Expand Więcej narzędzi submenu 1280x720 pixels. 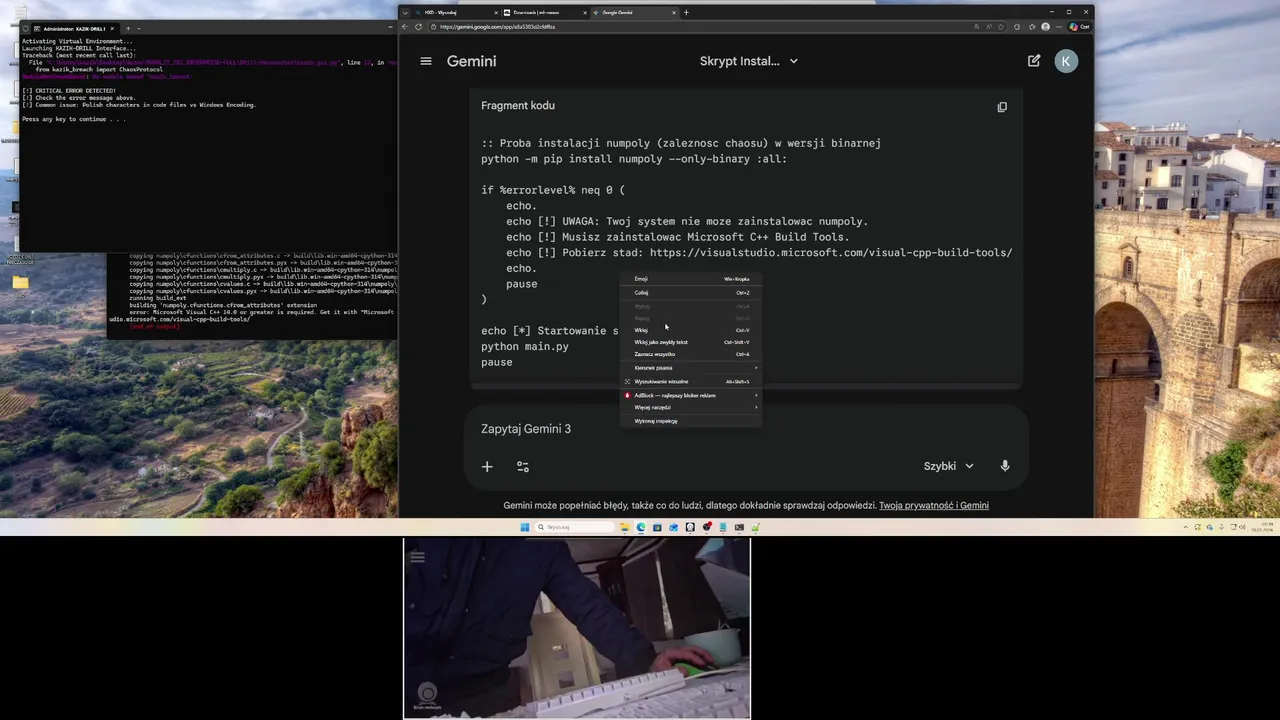756,407
